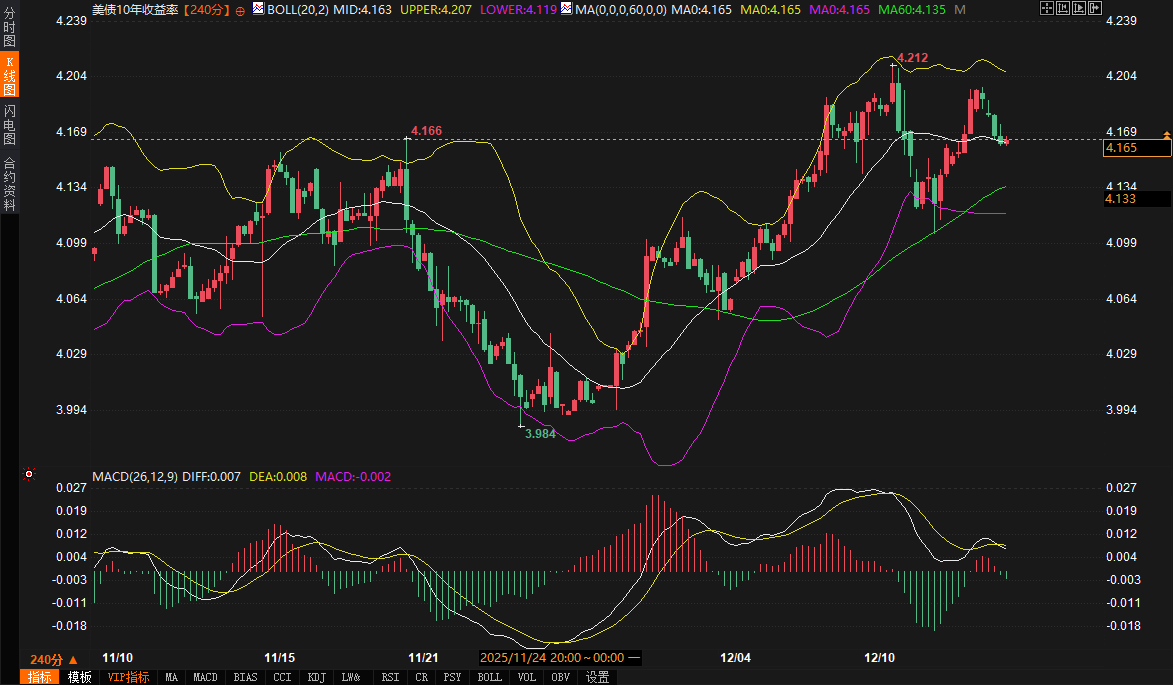This screenshot has width=1173, height=685.
Task: Toggle the MACD indicator in the bottom bar
Action: tap(205, 677)
